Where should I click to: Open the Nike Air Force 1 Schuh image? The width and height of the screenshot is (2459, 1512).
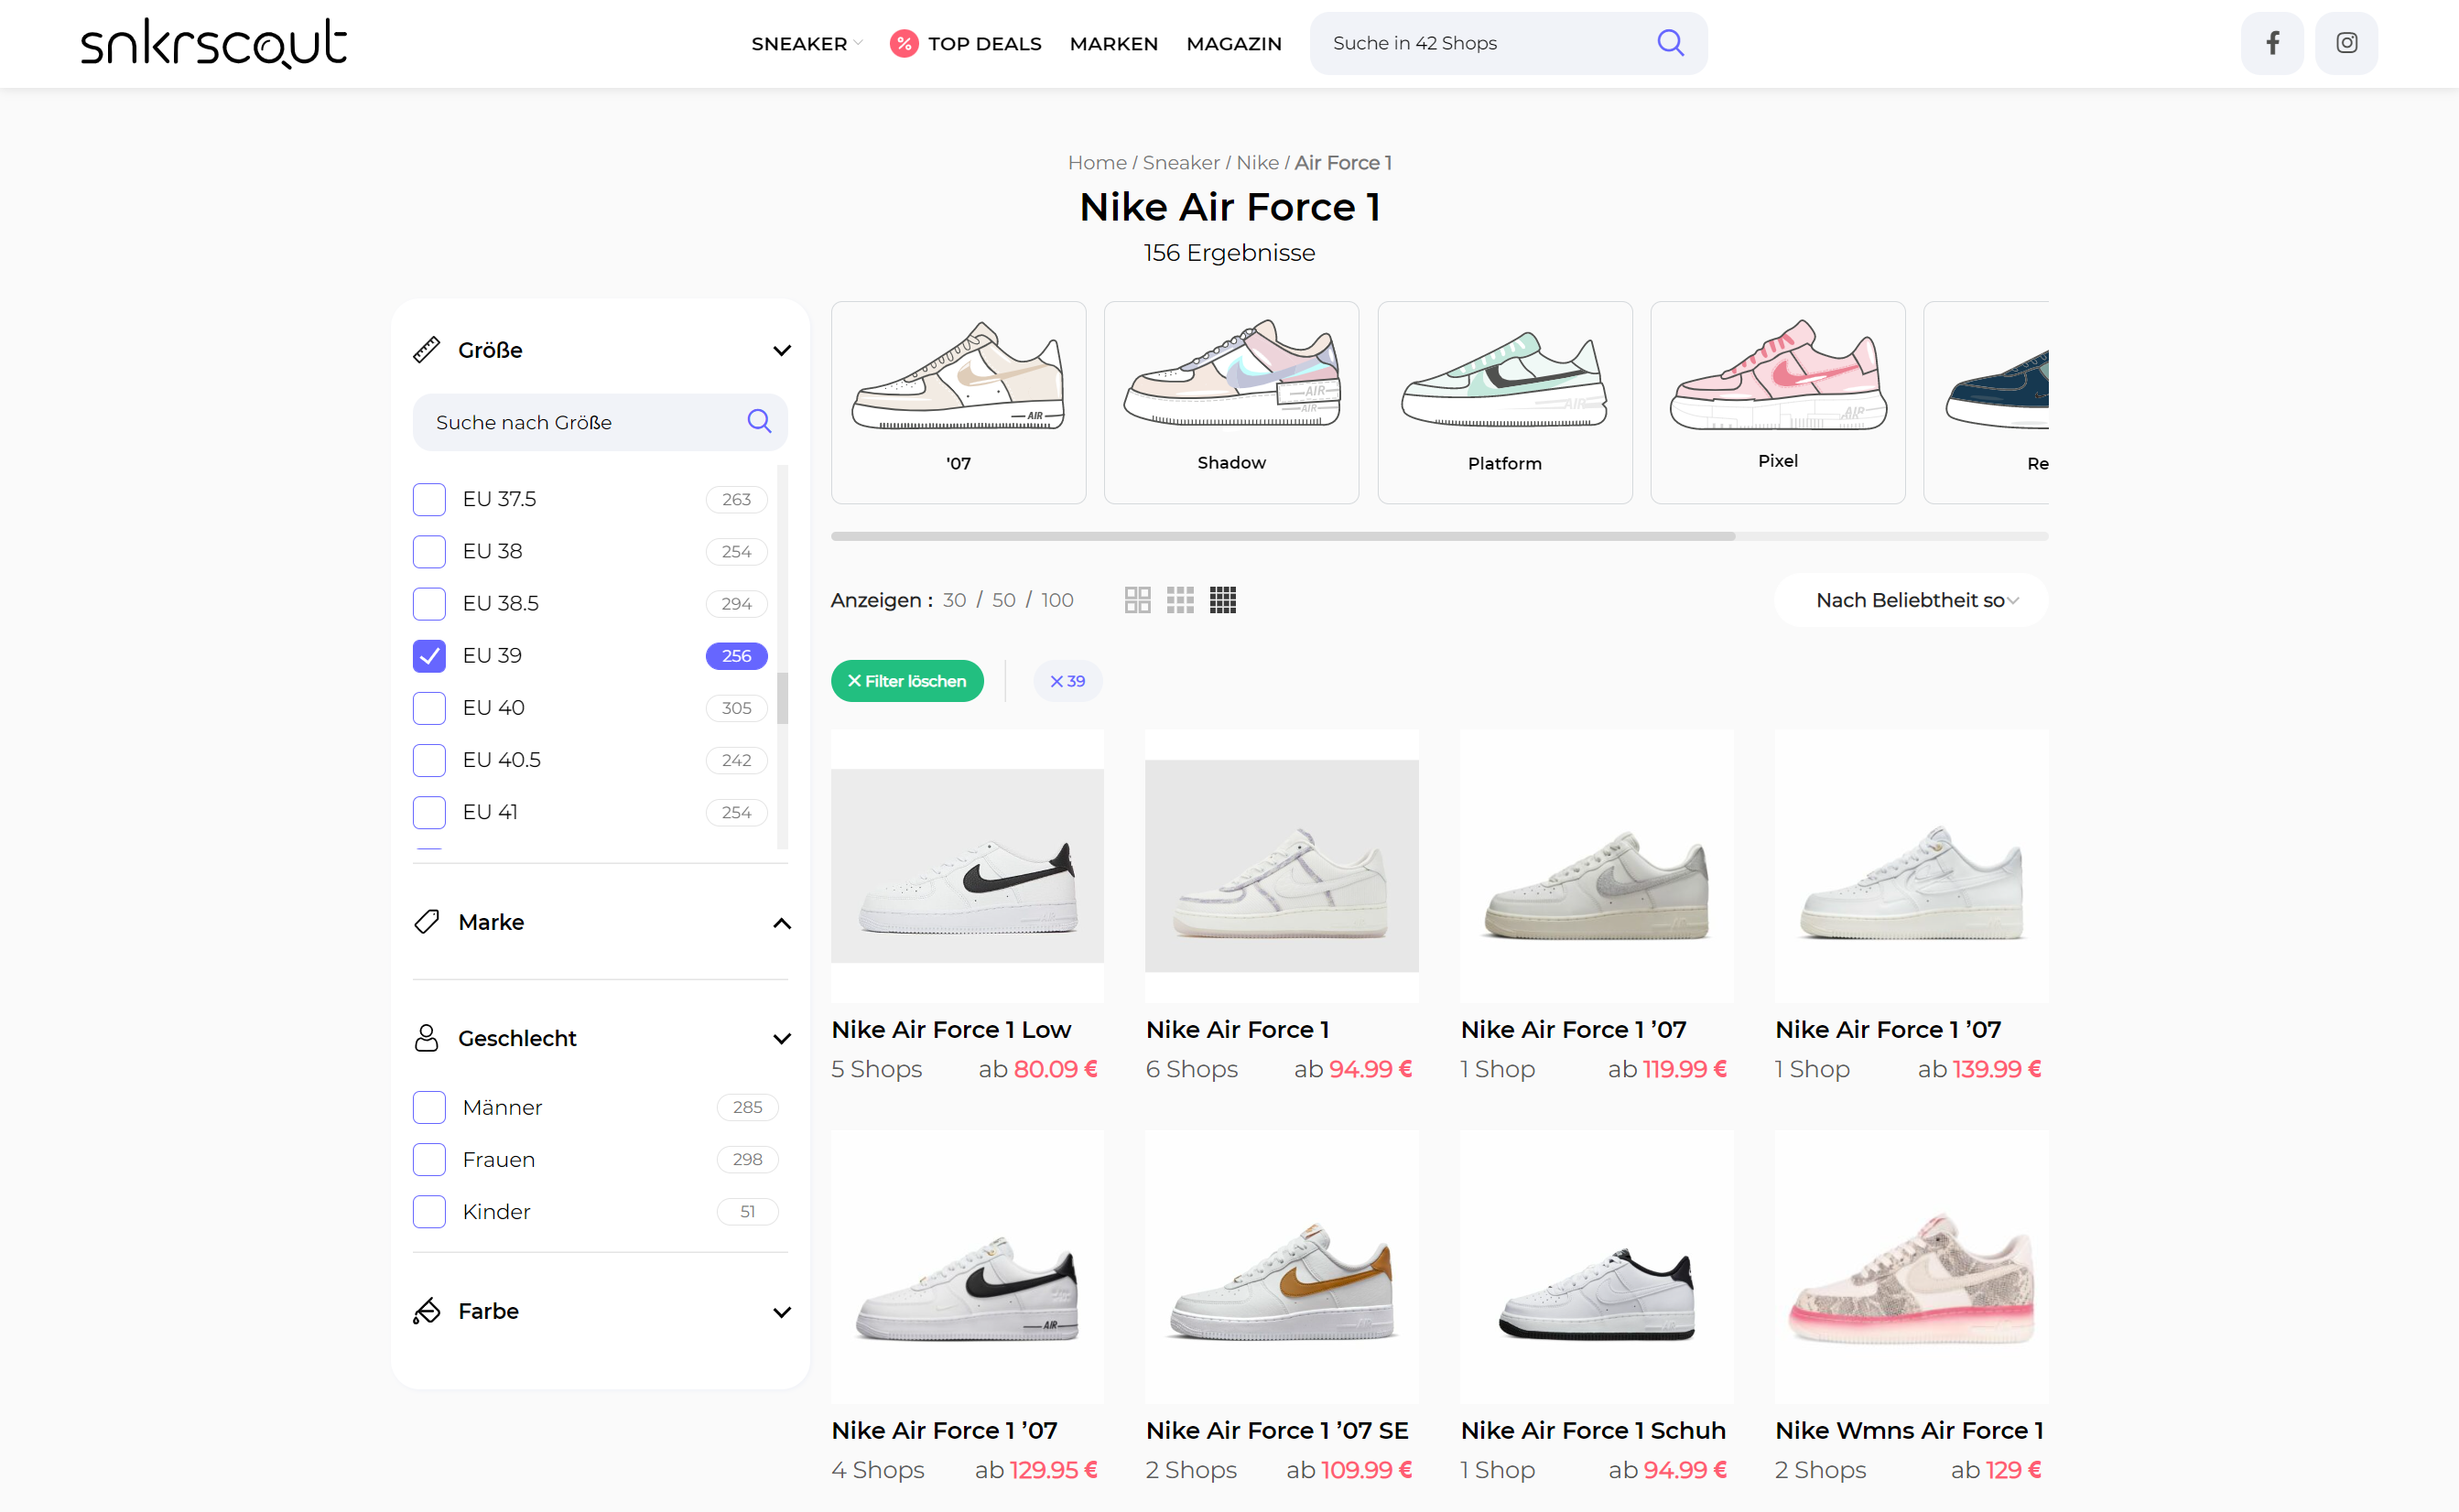pos(1596,1267)
